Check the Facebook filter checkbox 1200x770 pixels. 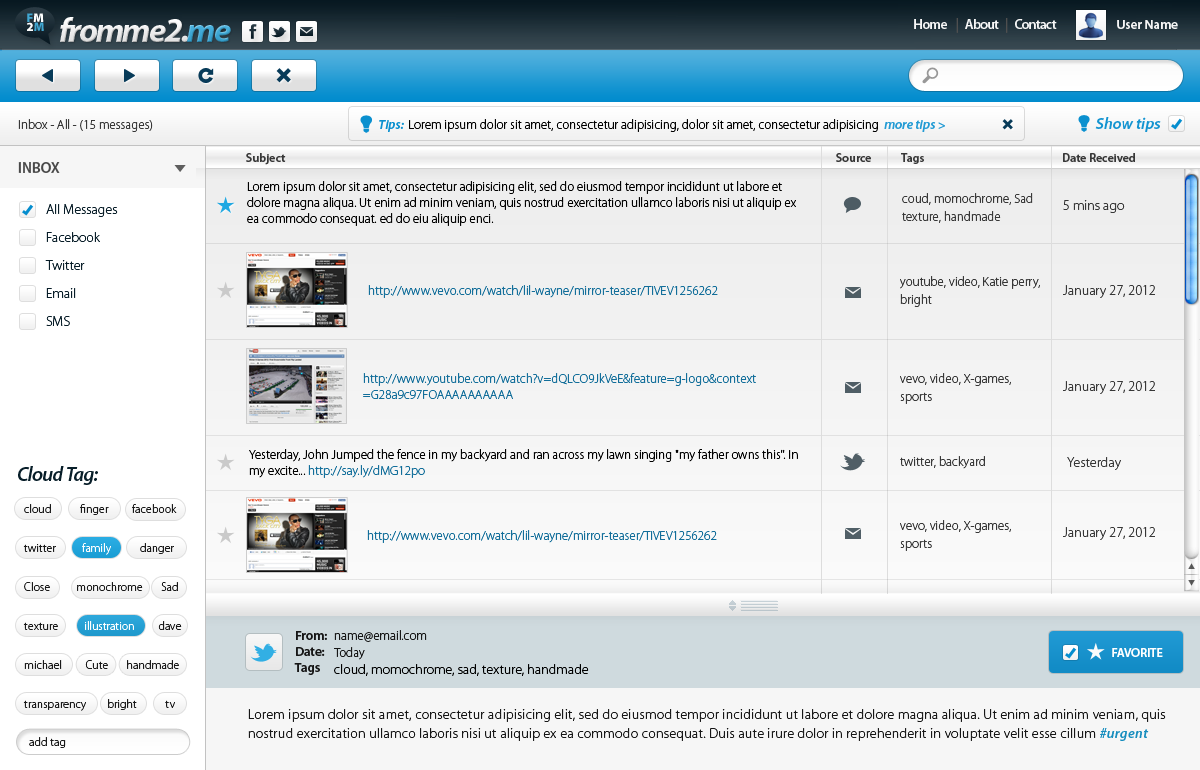point(28,238)
